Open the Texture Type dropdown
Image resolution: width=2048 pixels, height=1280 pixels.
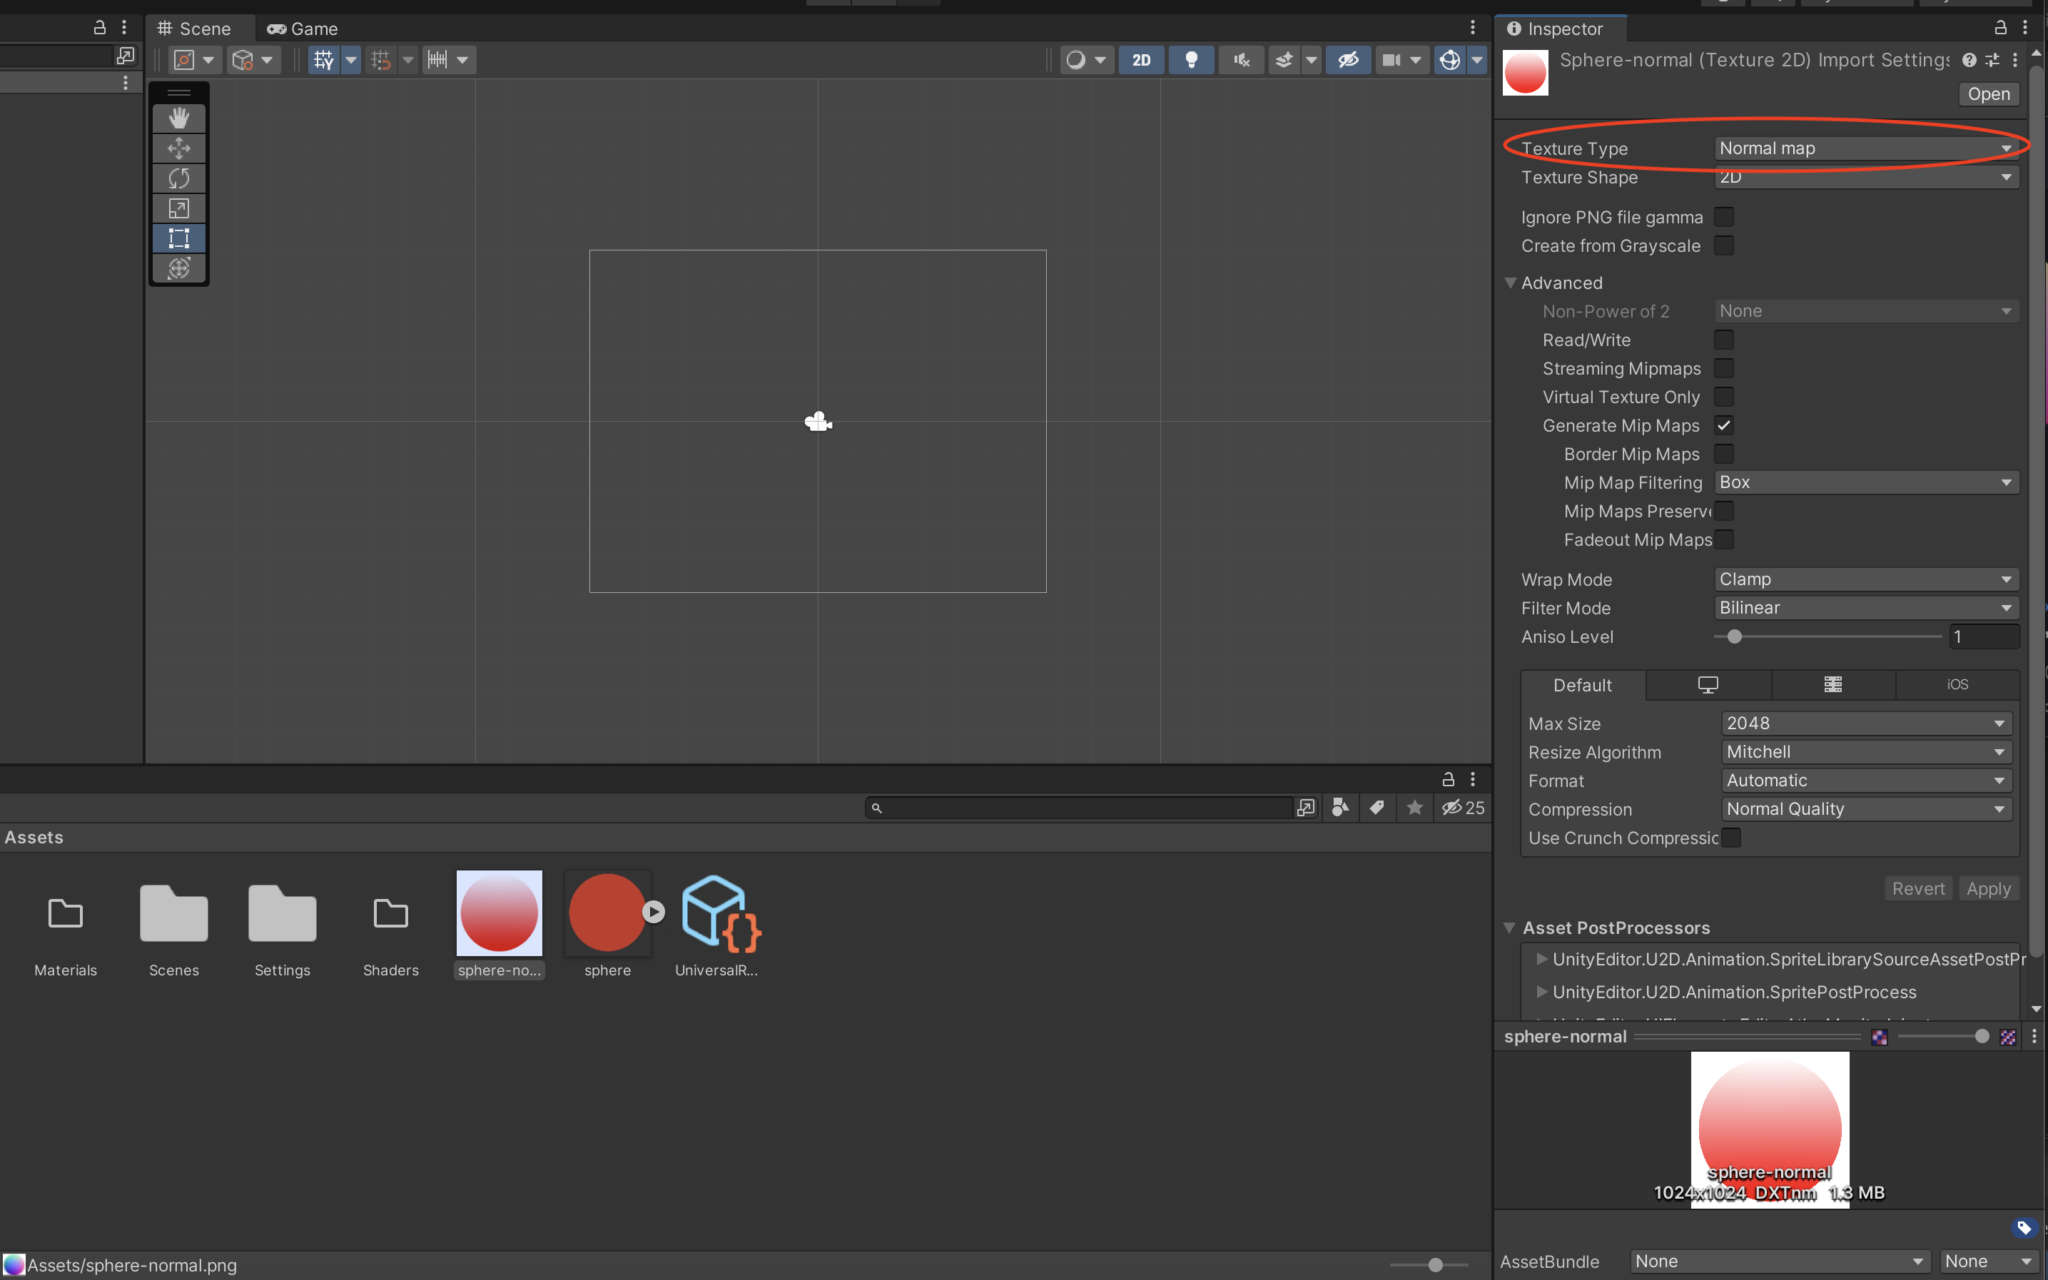[x=1864, y=147]
